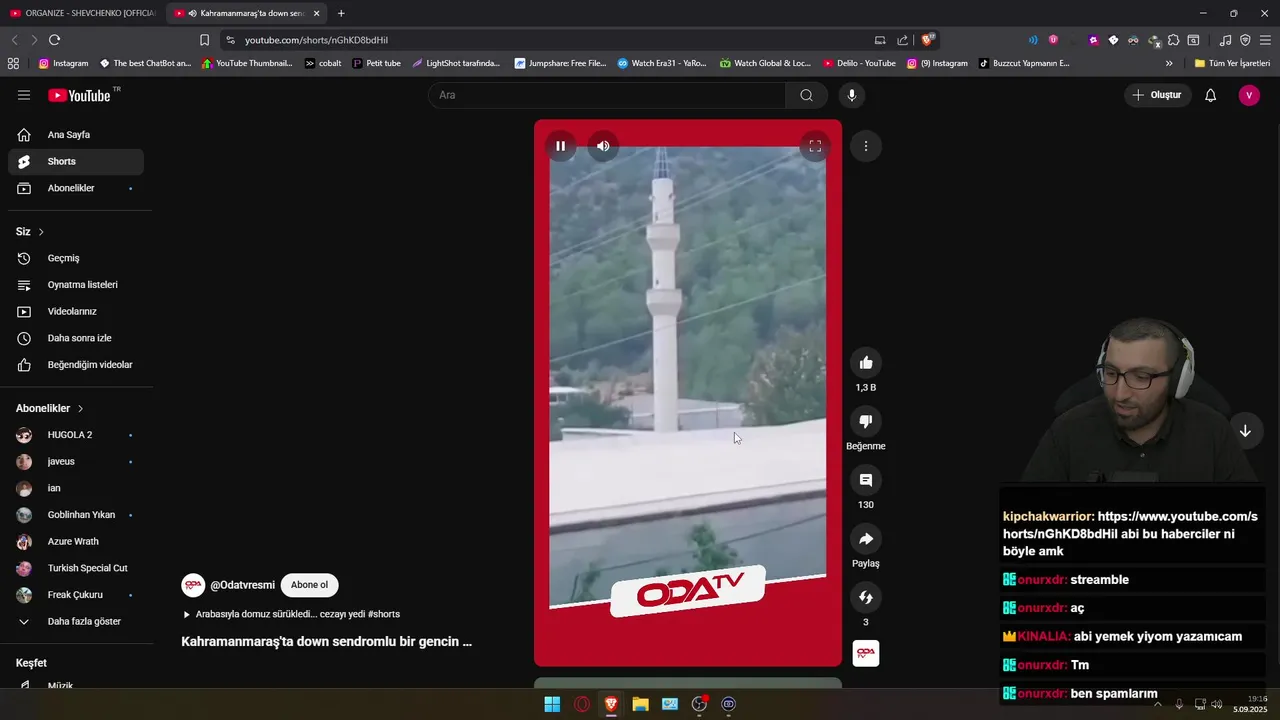Expand the Abonelikler subscriptions heading
This screenshot has height=720, width=1280.
[50, 408]
